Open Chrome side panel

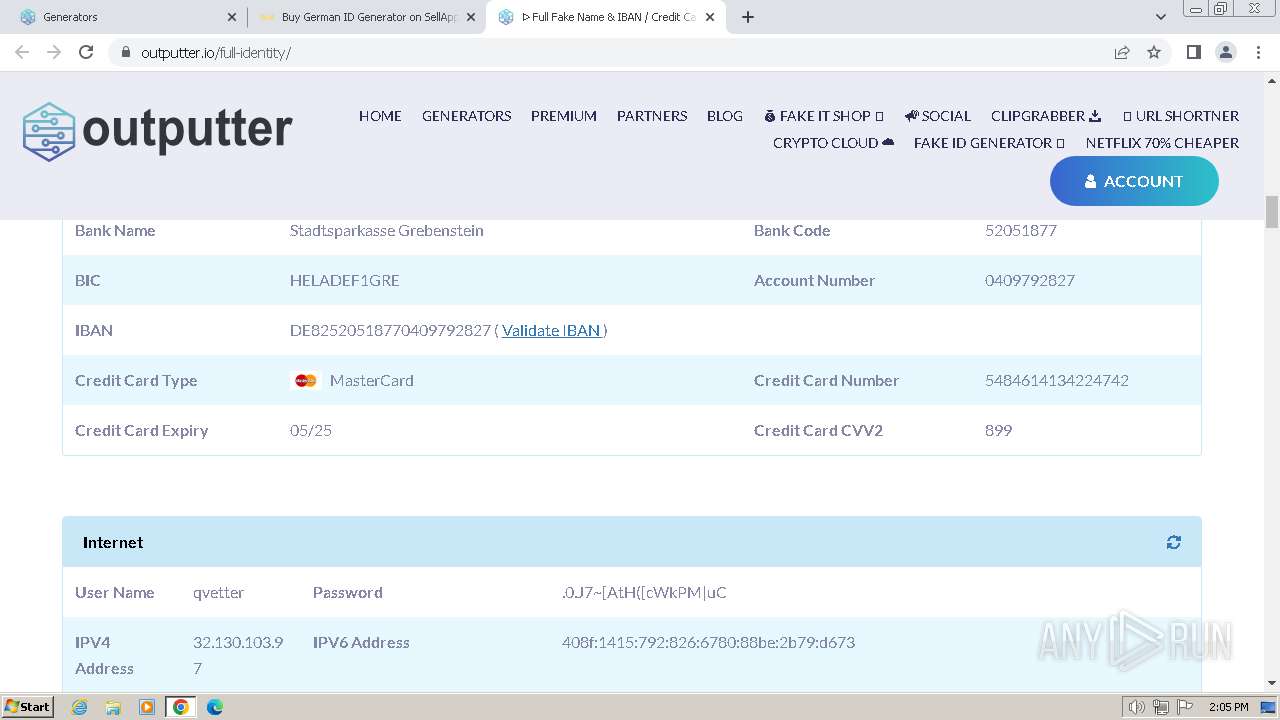coord(1193,52)
